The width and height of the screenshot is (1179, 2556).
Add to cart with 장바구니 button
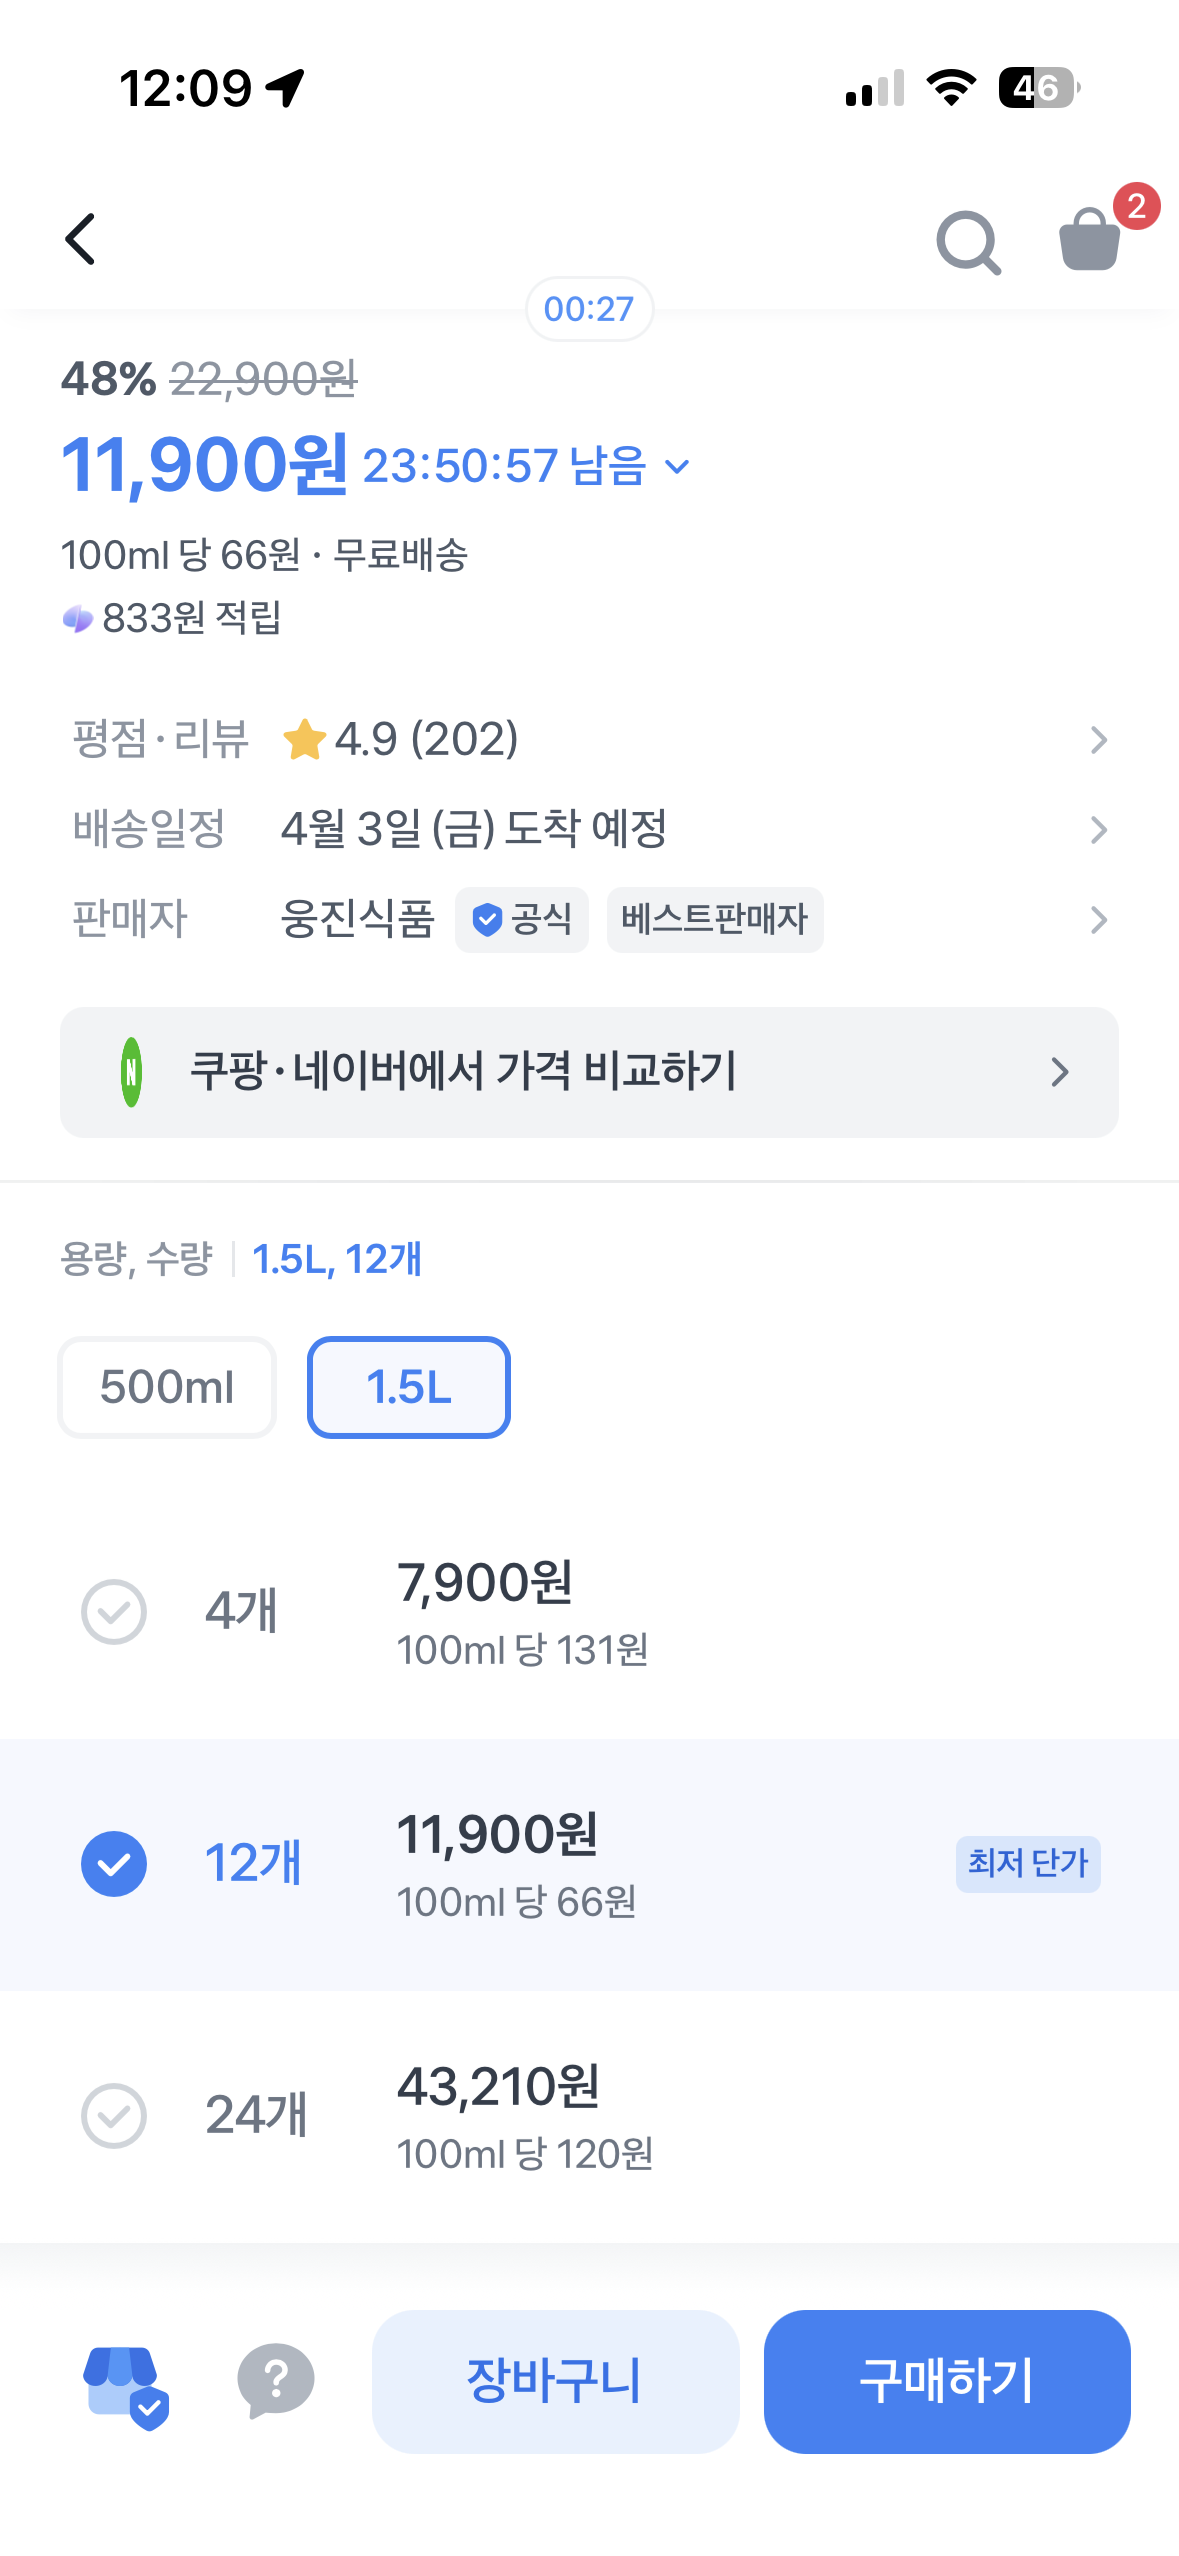(x=555, y=2381)
